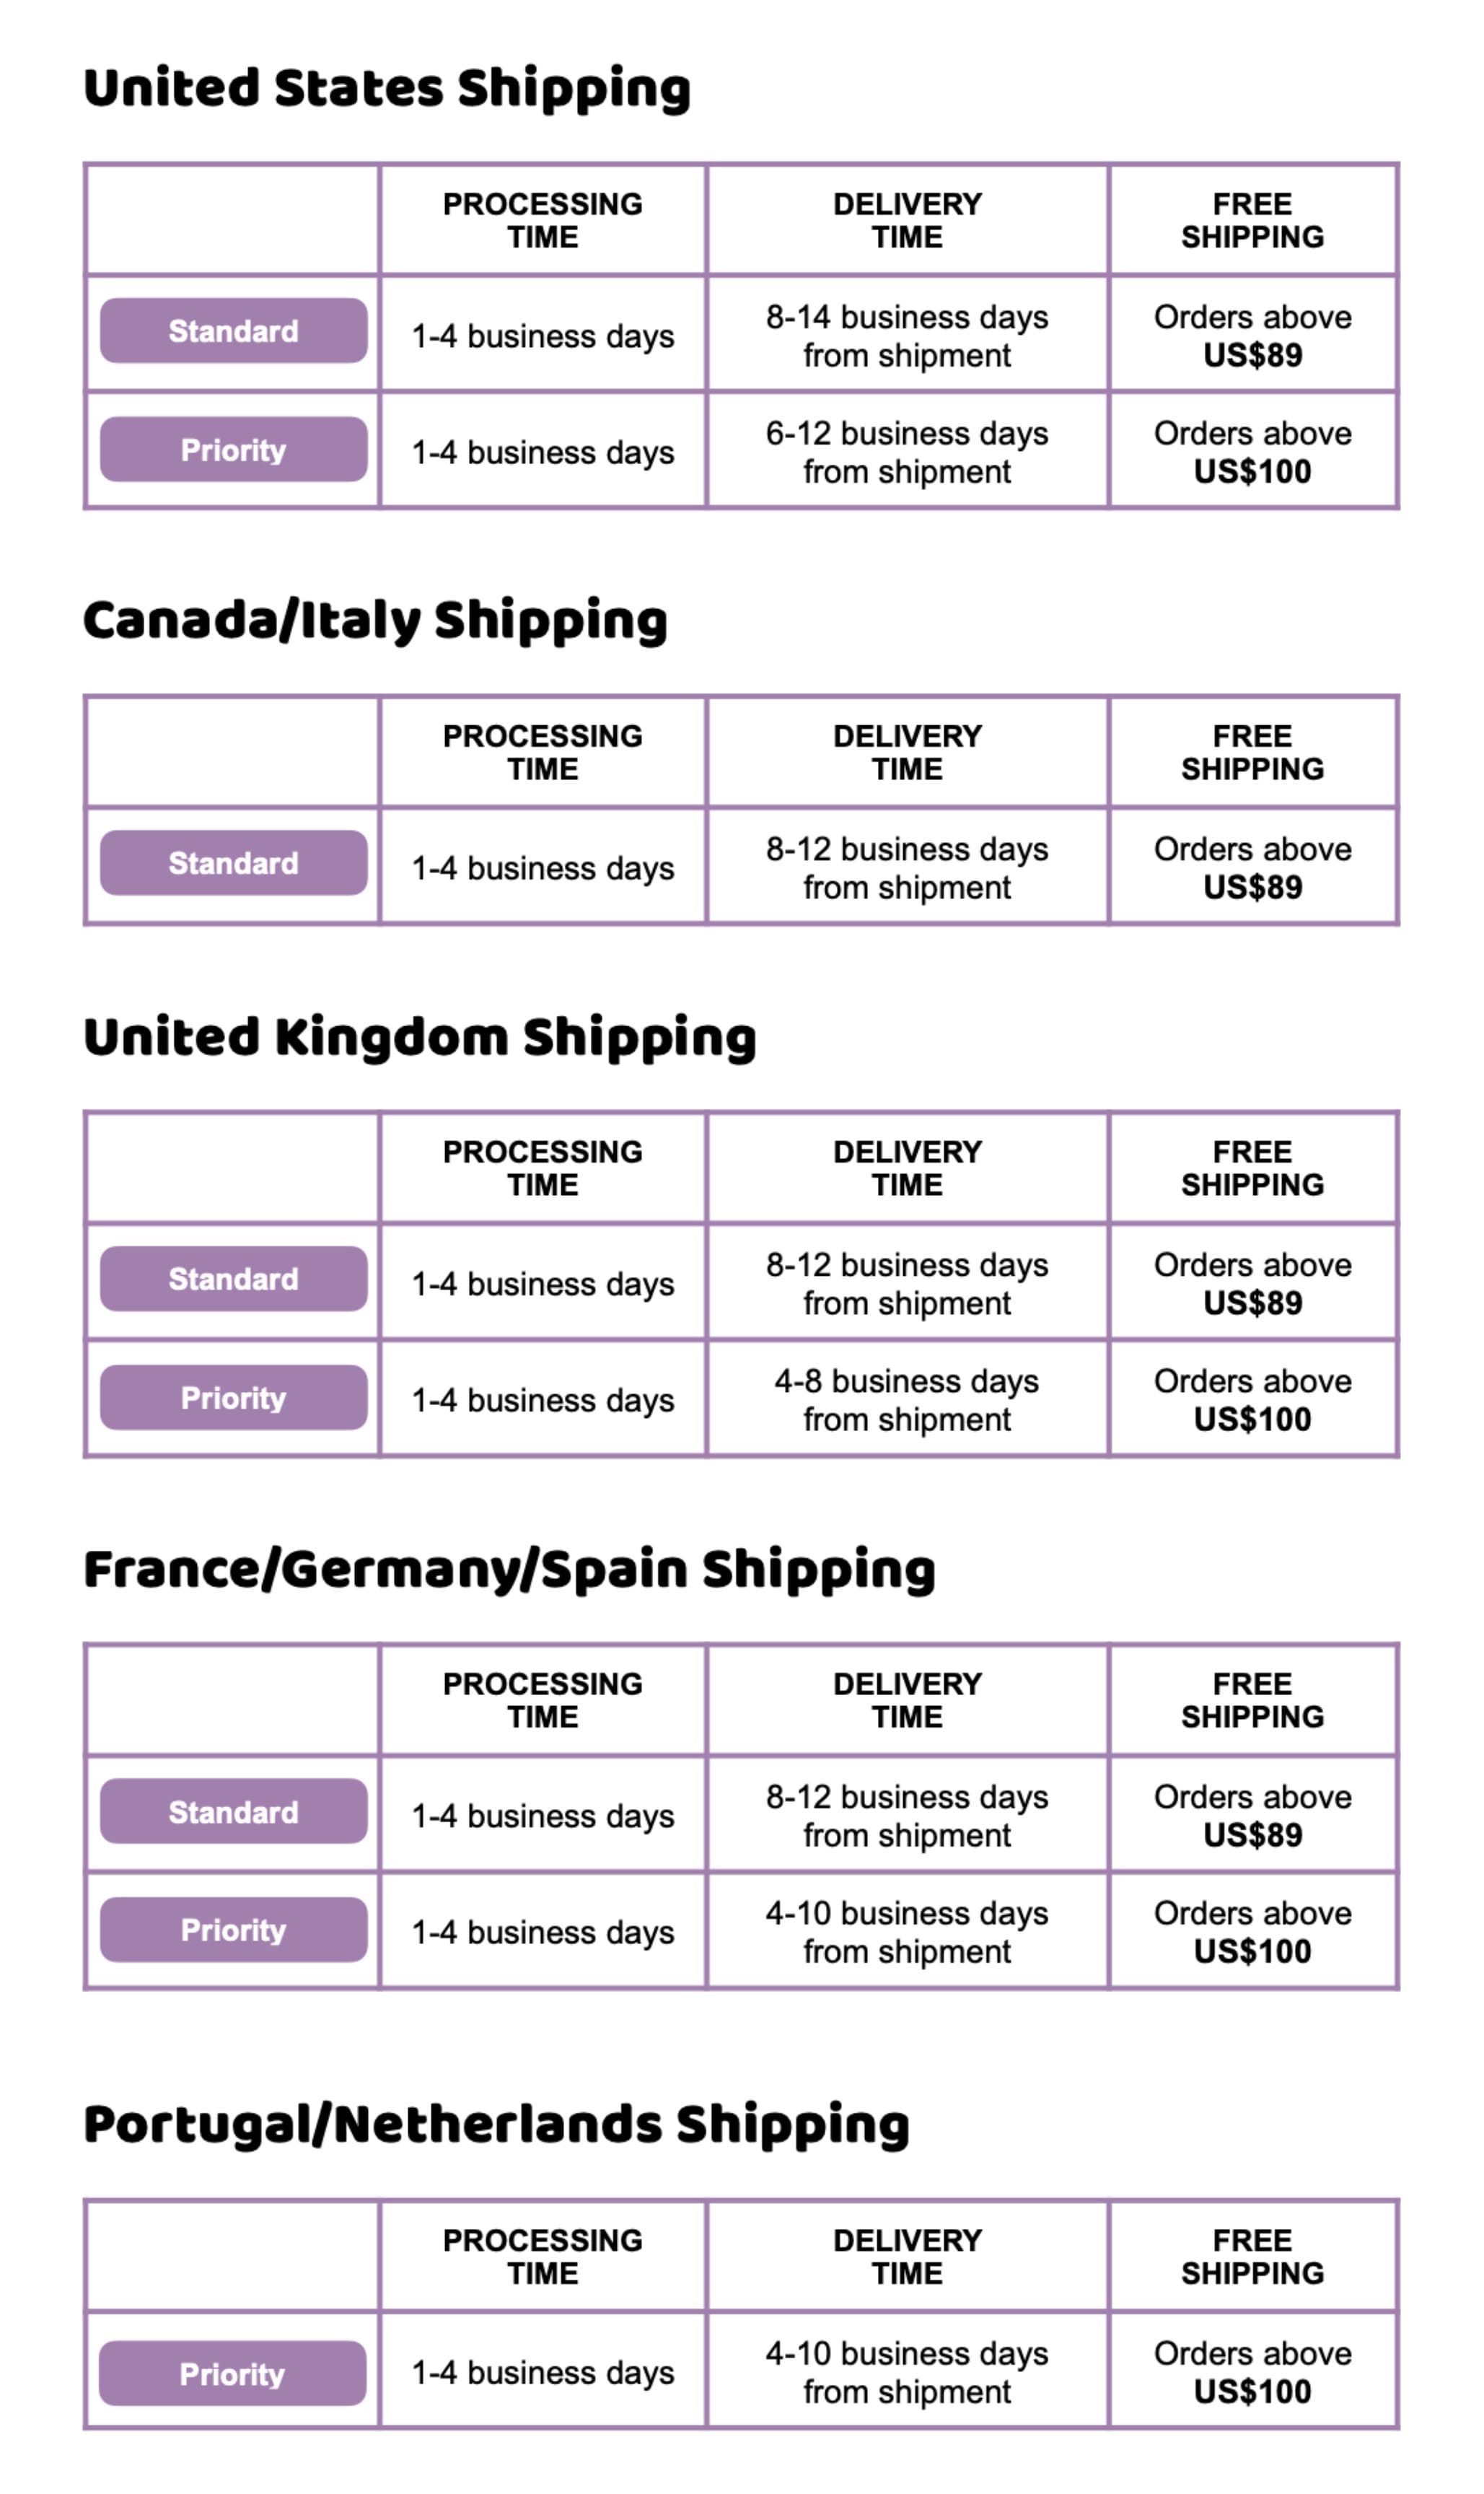Click the Processing Time header in the US table
Viewport: 1484px width, 2494px height.
click(543, 220)
